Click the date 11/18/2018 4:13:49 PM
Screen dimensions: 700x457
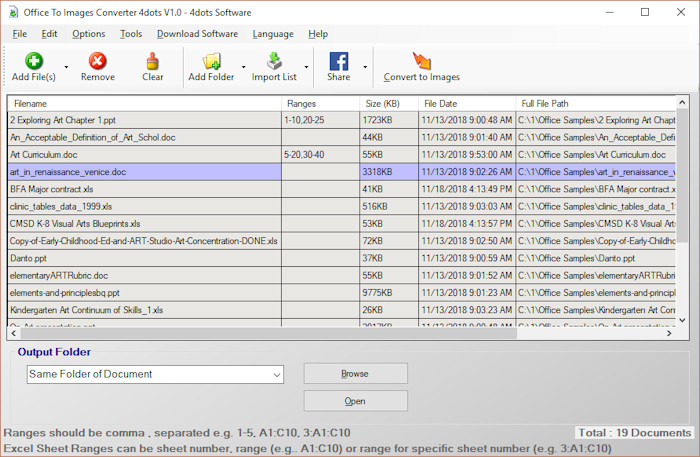(x=467, y=189)
